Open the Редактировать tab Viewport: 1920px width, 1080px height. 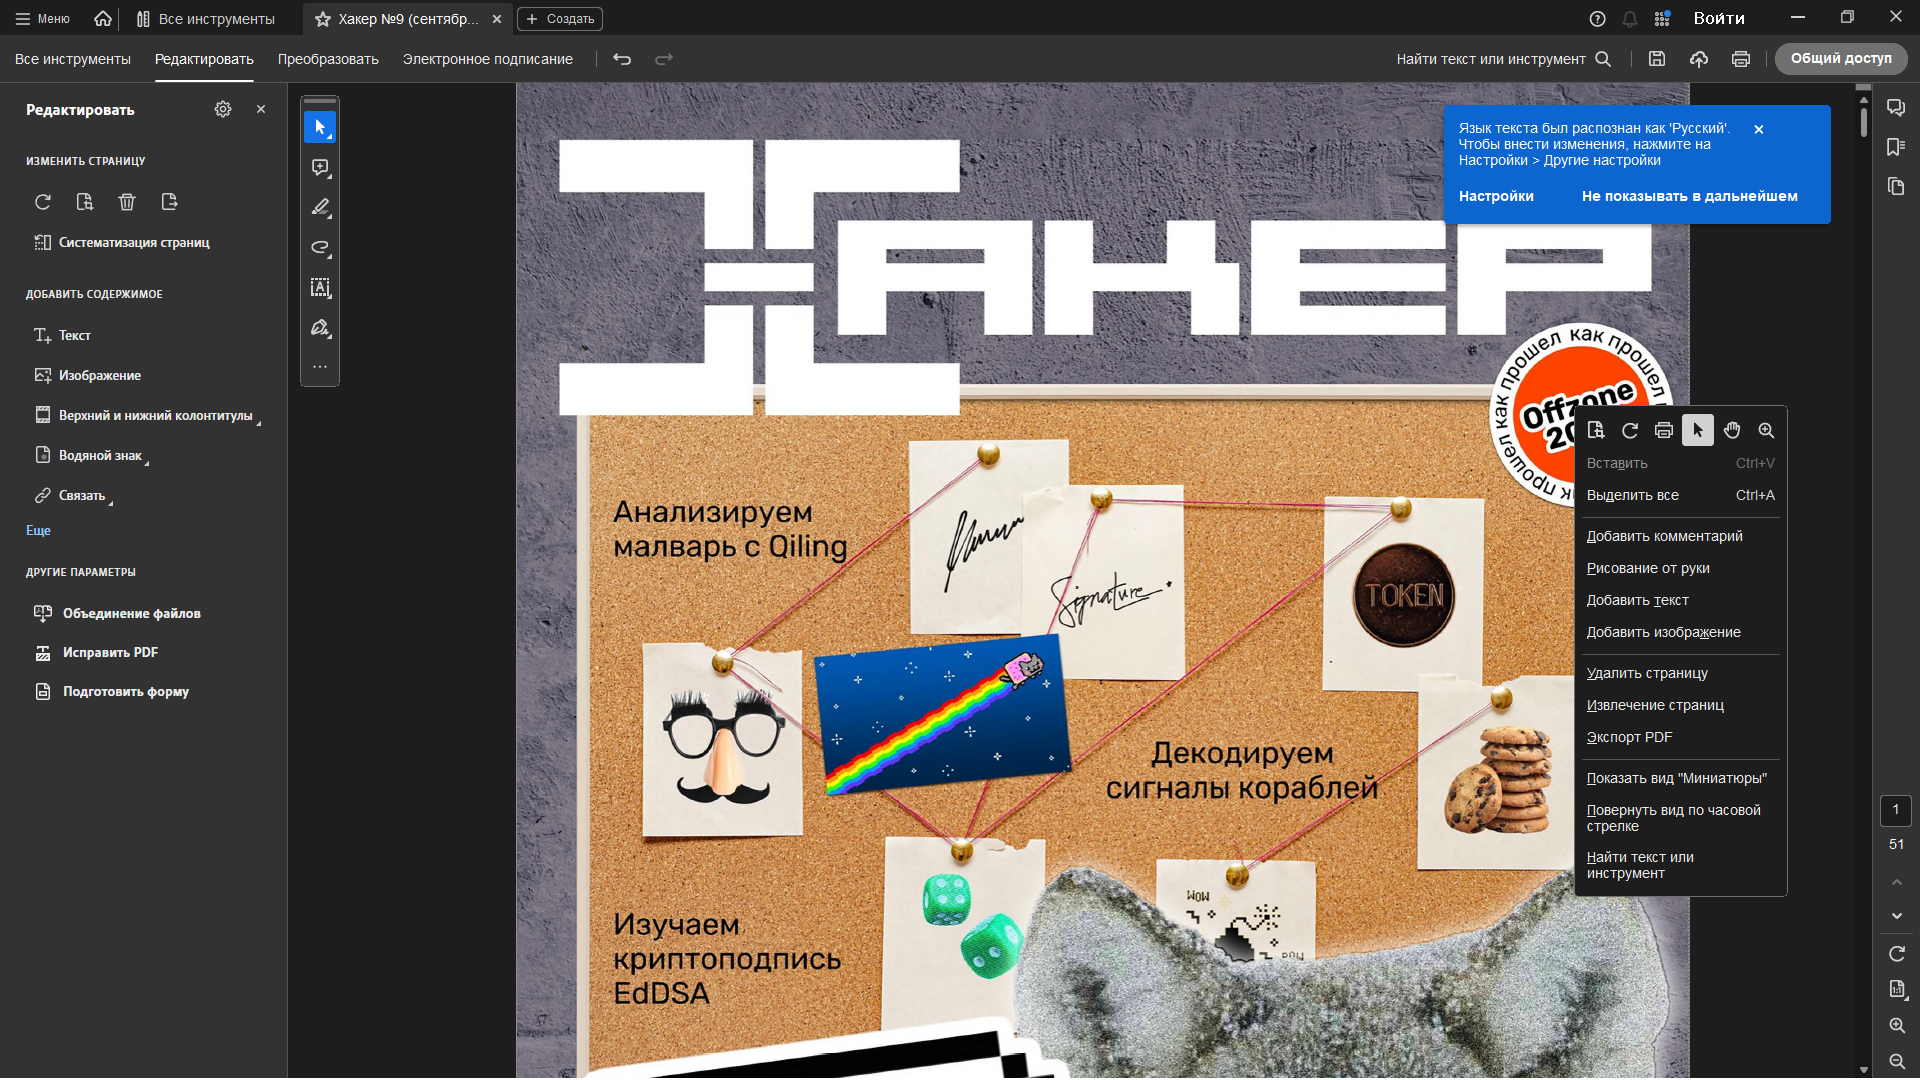click(x=204, y=59)
